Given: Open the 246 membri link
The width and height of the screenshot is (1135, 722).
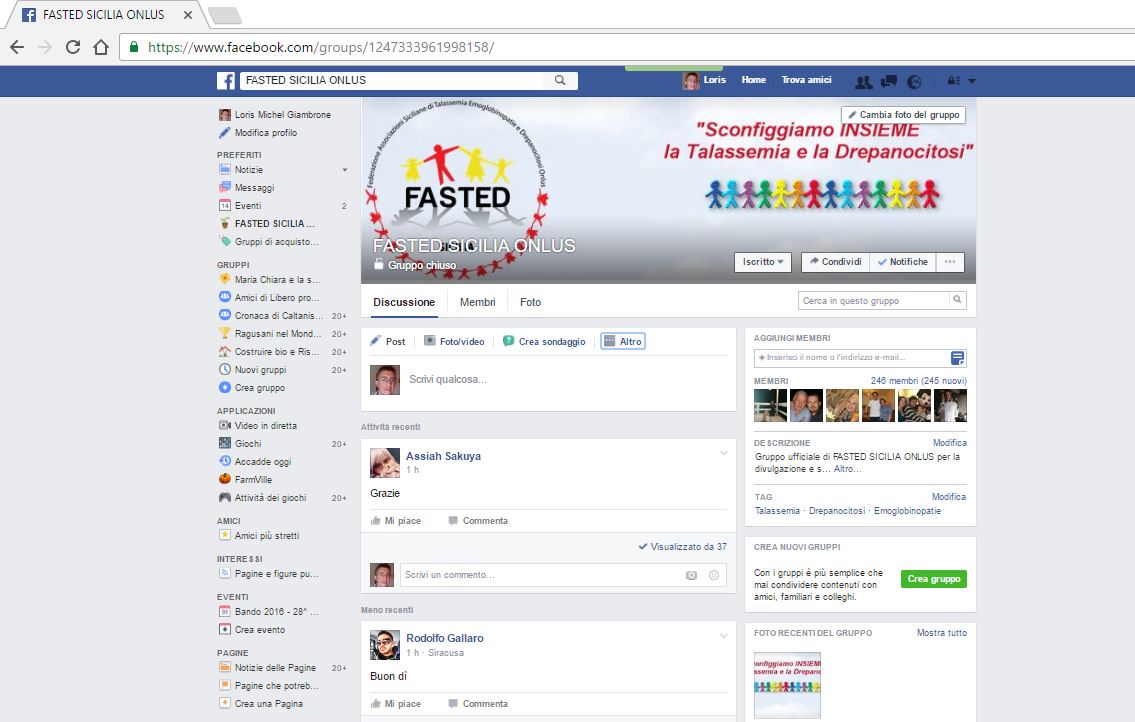Looking at the screenshot, I should click(x=919, y=381).
